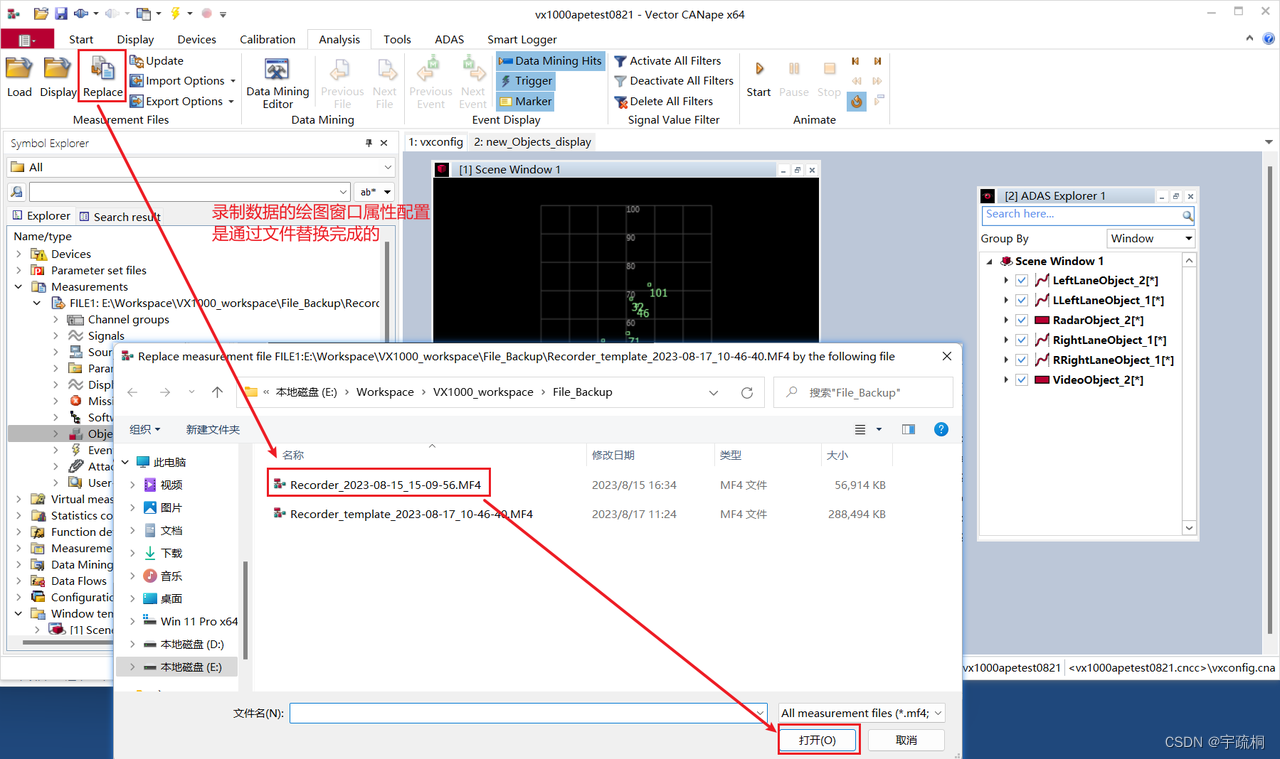The image size is (1280, 759).
Task: Click Delete All Filters
Action: (663, 101)
